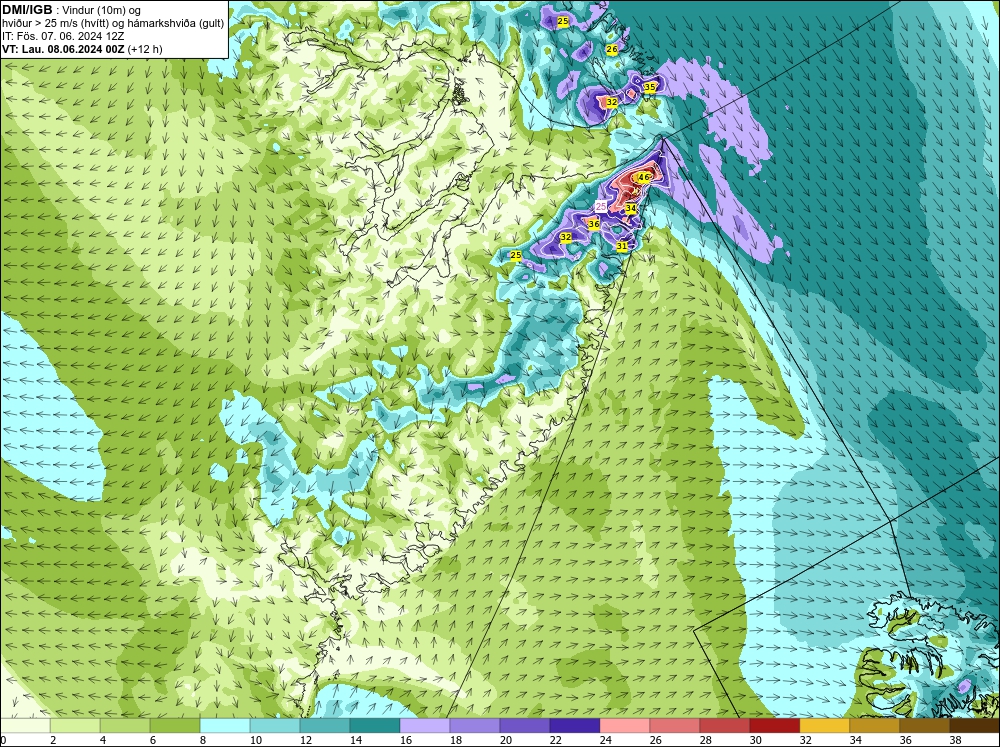Click the '16' legend scale number
The height and width of the screenshot is (747, 1000).
(406, 740)
